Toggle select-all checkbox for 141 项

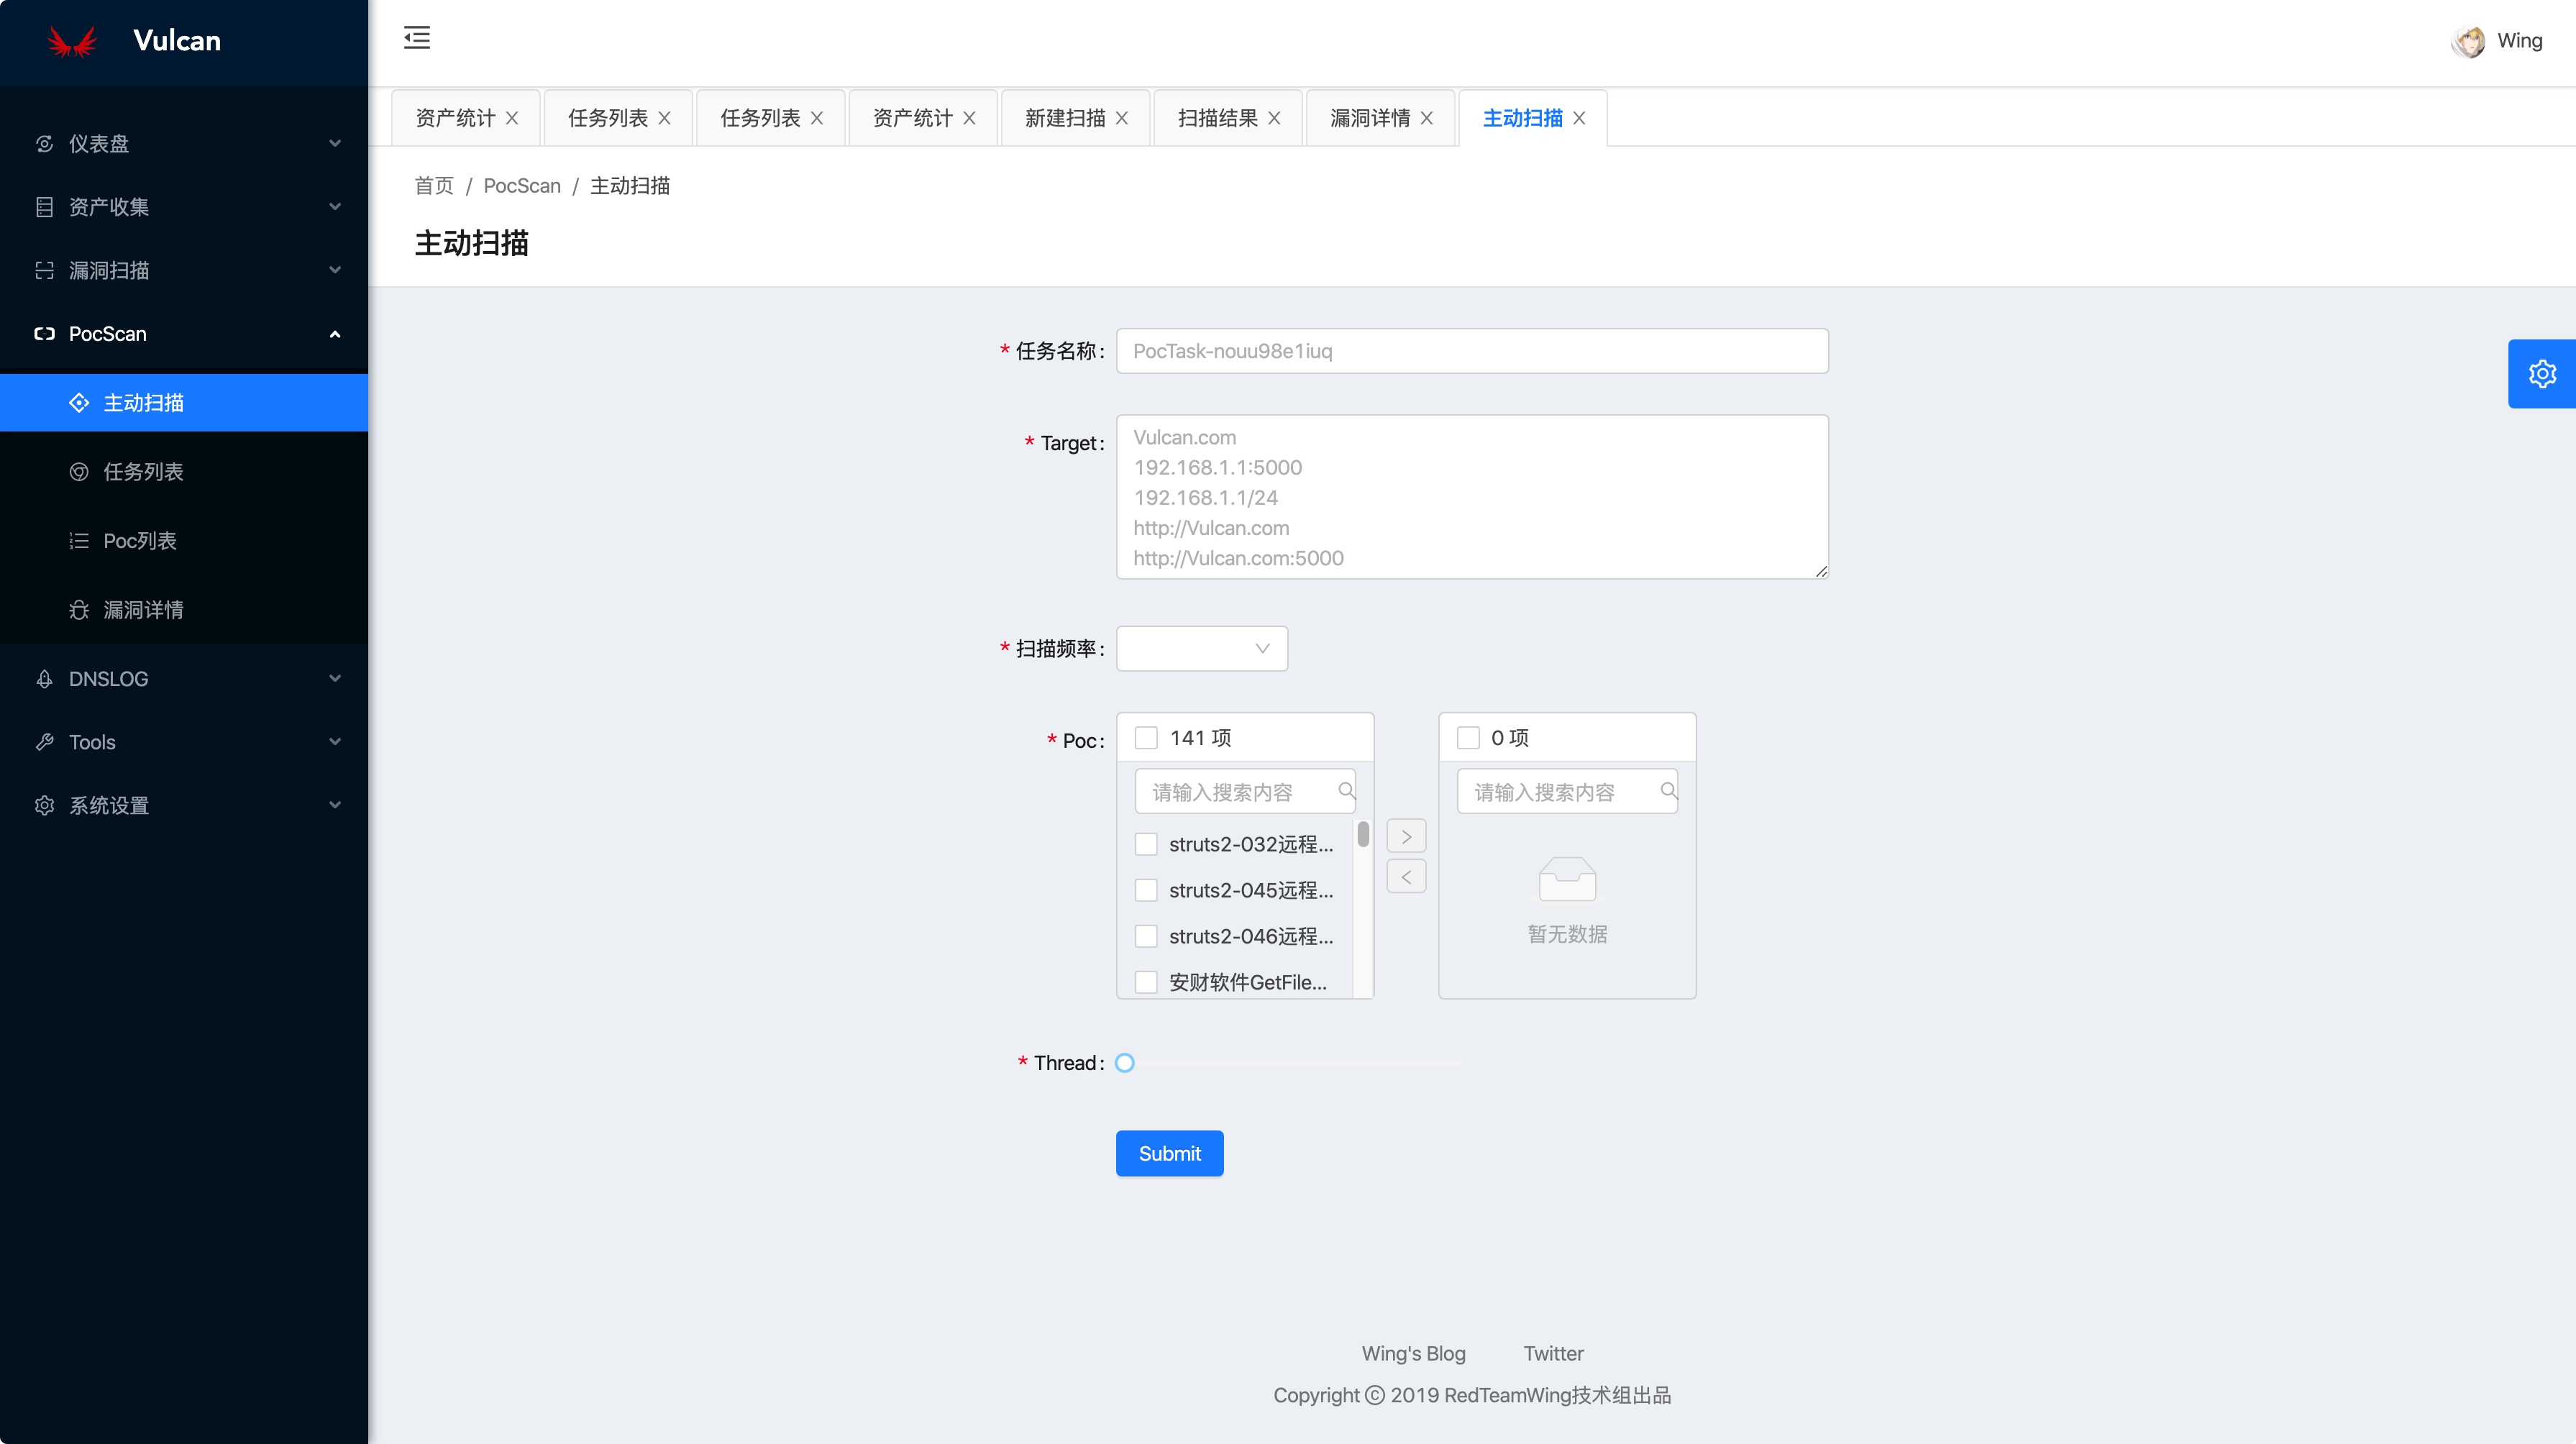(1146, 738)
